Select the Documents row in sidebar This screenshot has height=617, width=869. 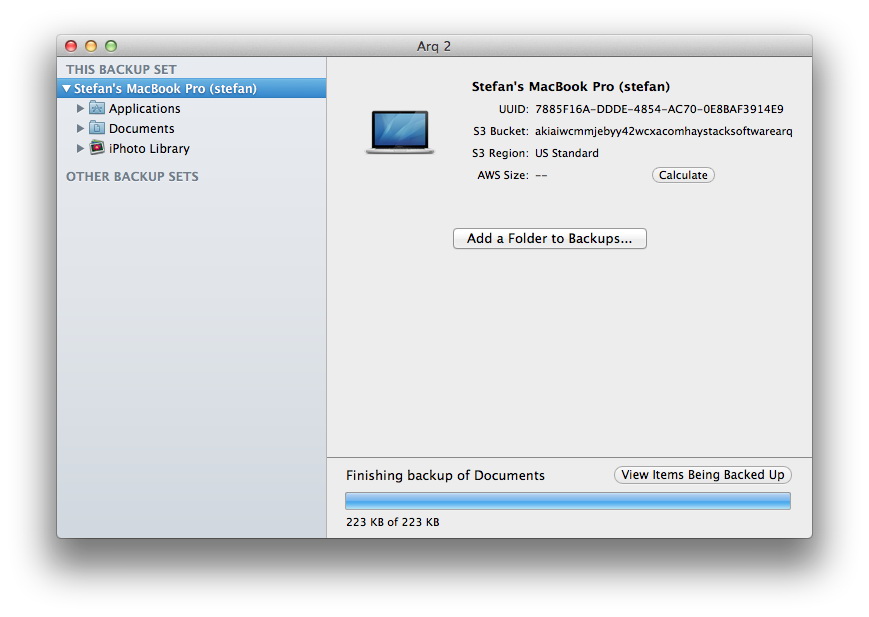191,128
